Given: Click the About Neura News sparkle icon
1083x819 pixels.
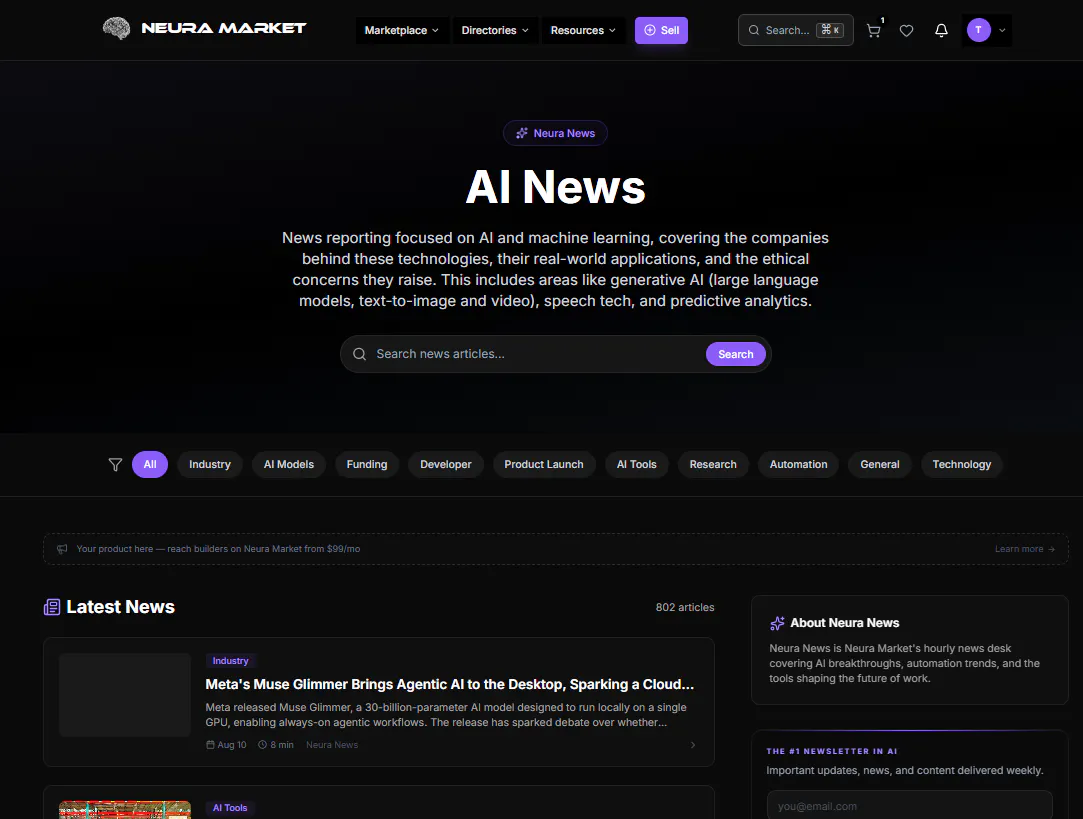Looking at the screenshot, I should 777,624.
